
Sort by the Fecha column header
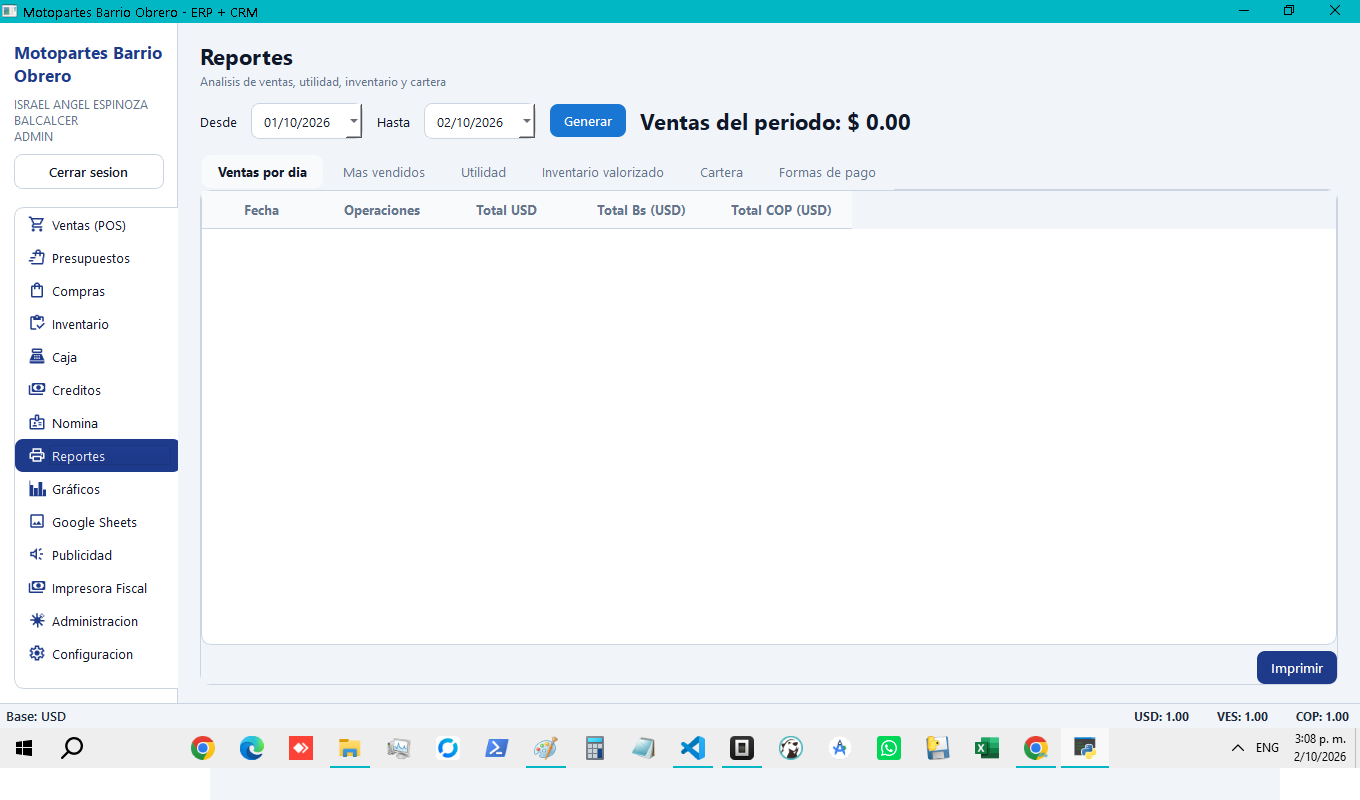[x=262, y=210]
